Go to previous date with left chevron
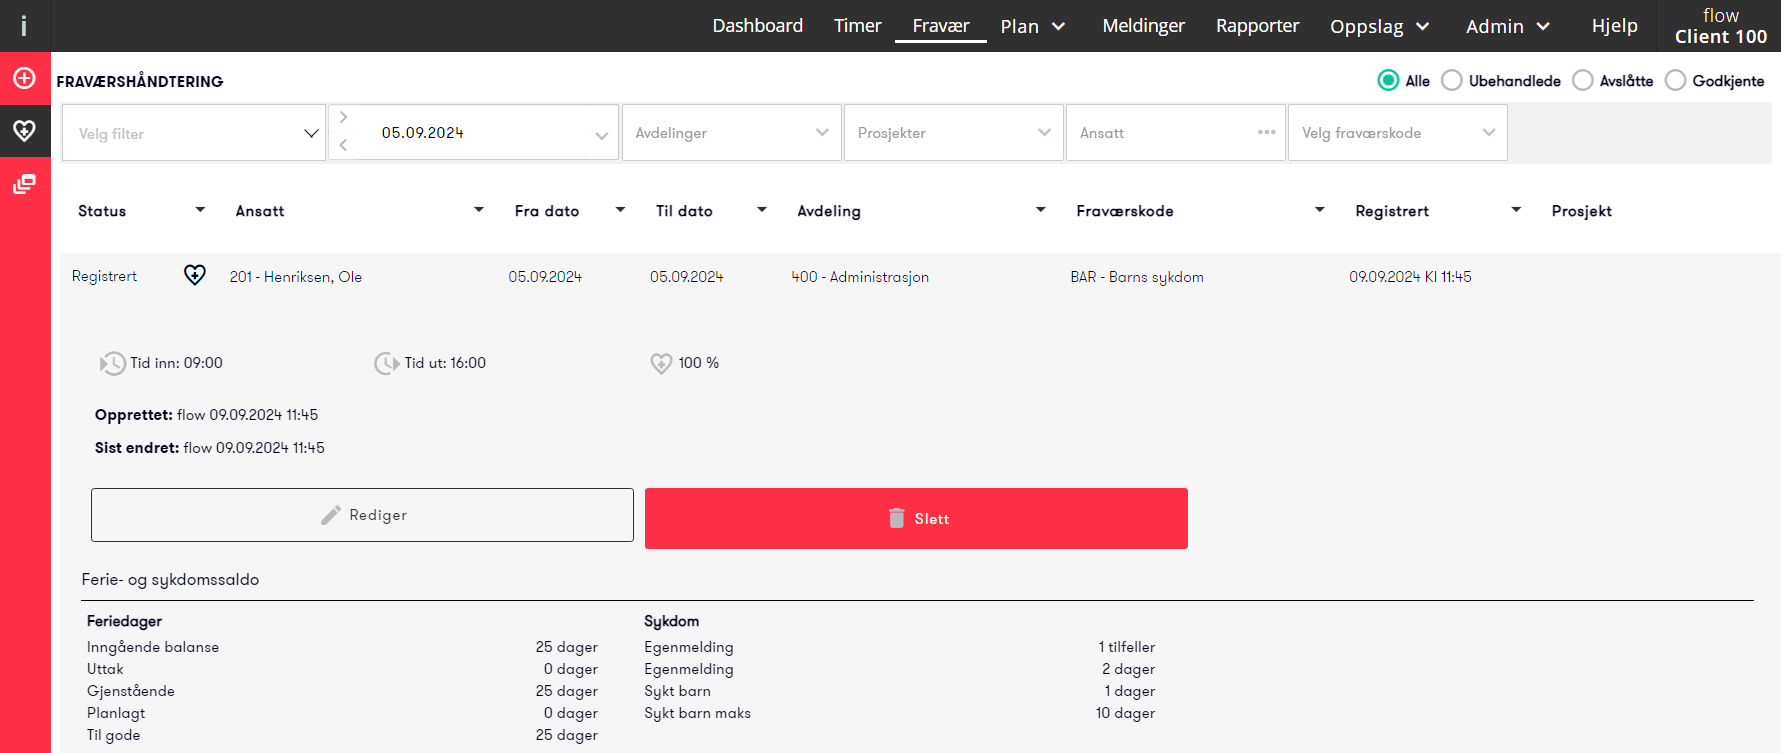Screen dimensions: 1781x753 (x=343, y=145)
